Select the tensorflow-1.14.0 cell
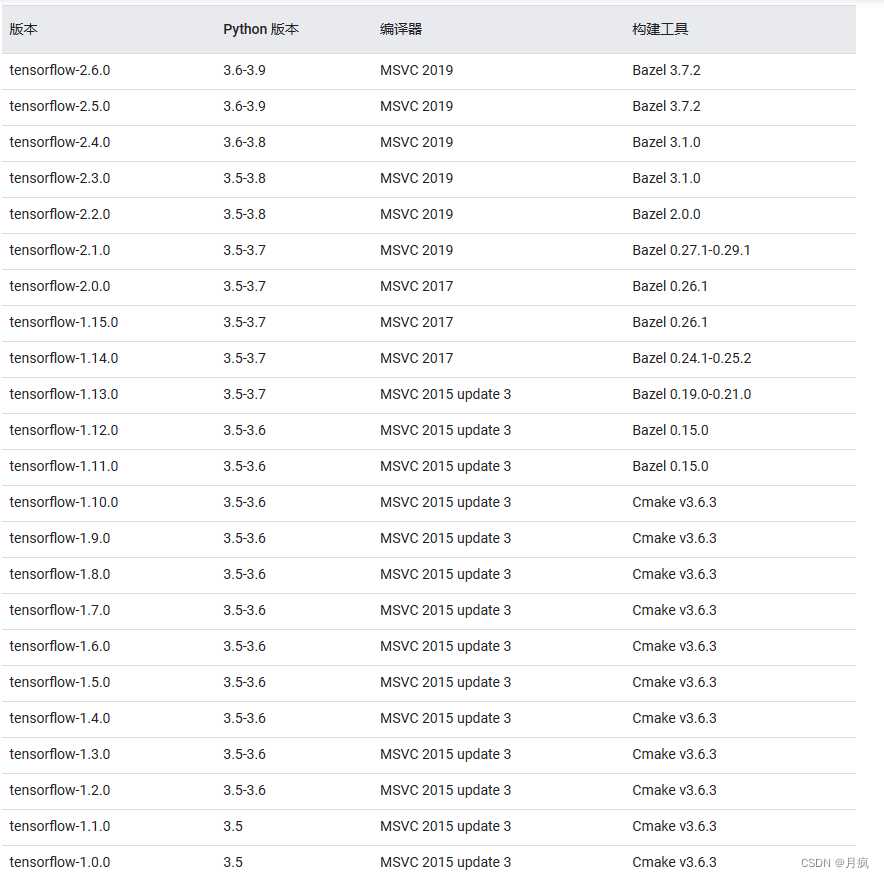 [x=64, y=359]
